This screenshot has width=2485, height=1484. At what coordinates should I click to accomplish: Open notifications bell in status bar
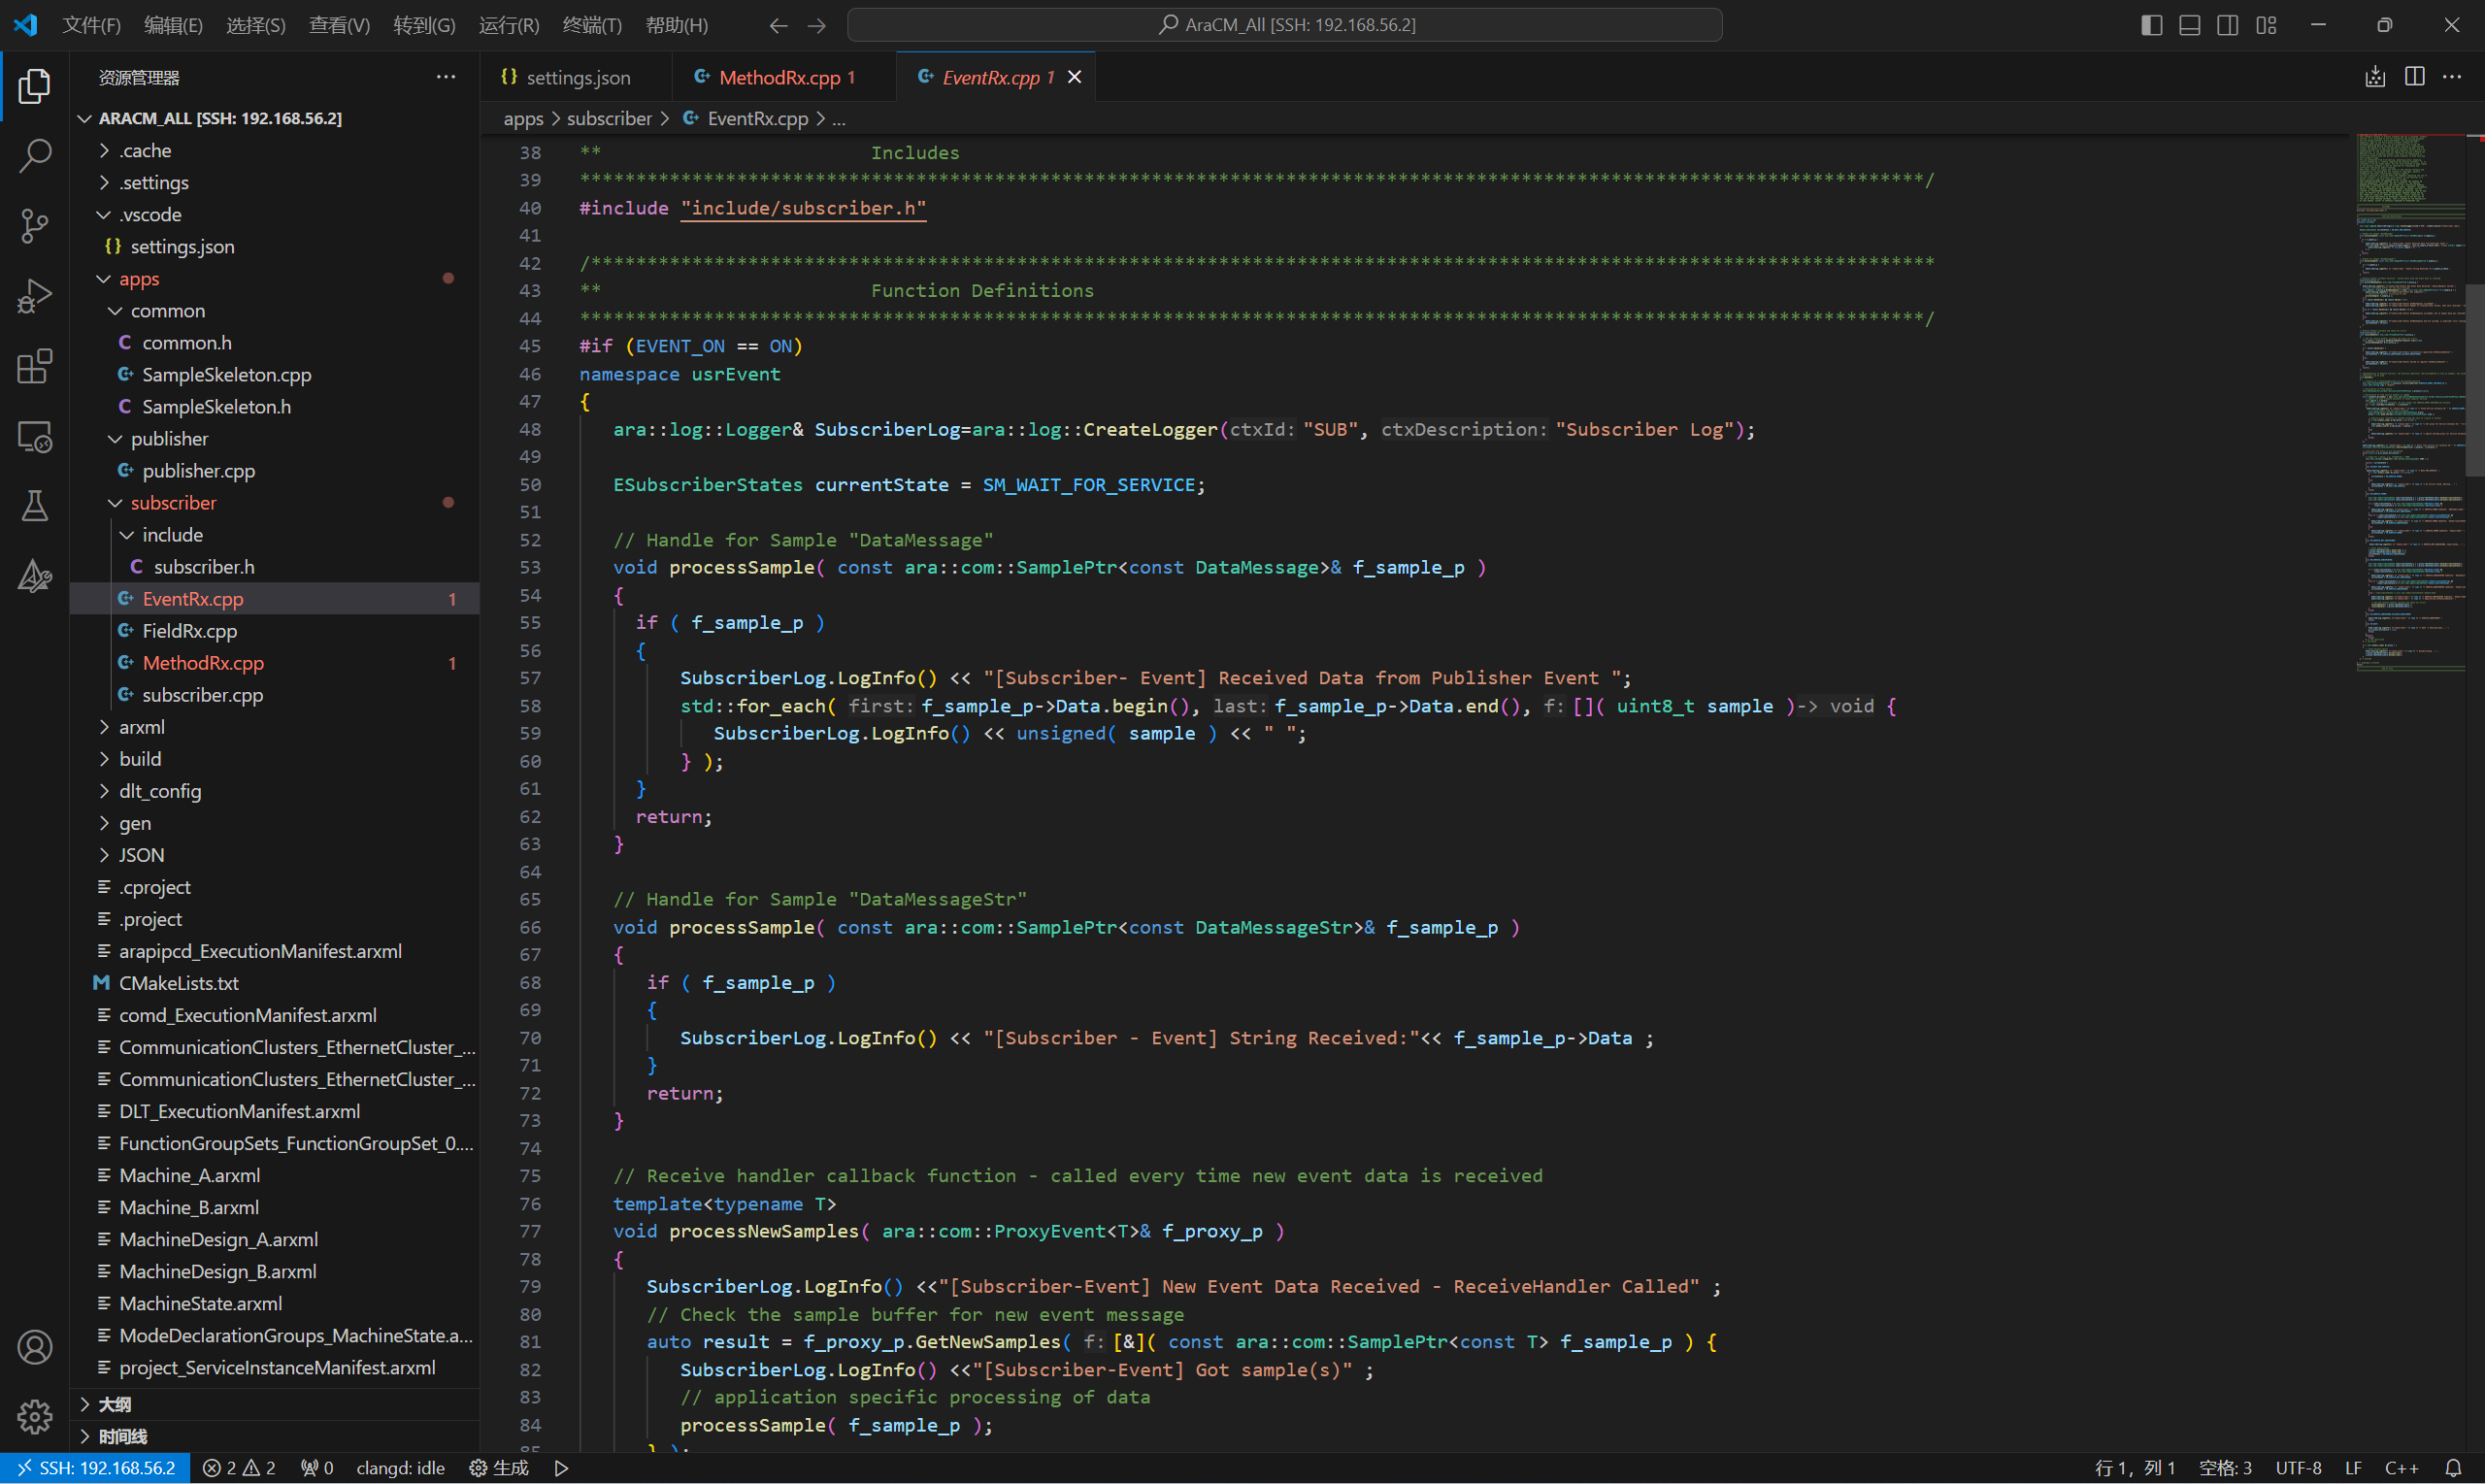pyautogui.click(x=2453, y=1468)
